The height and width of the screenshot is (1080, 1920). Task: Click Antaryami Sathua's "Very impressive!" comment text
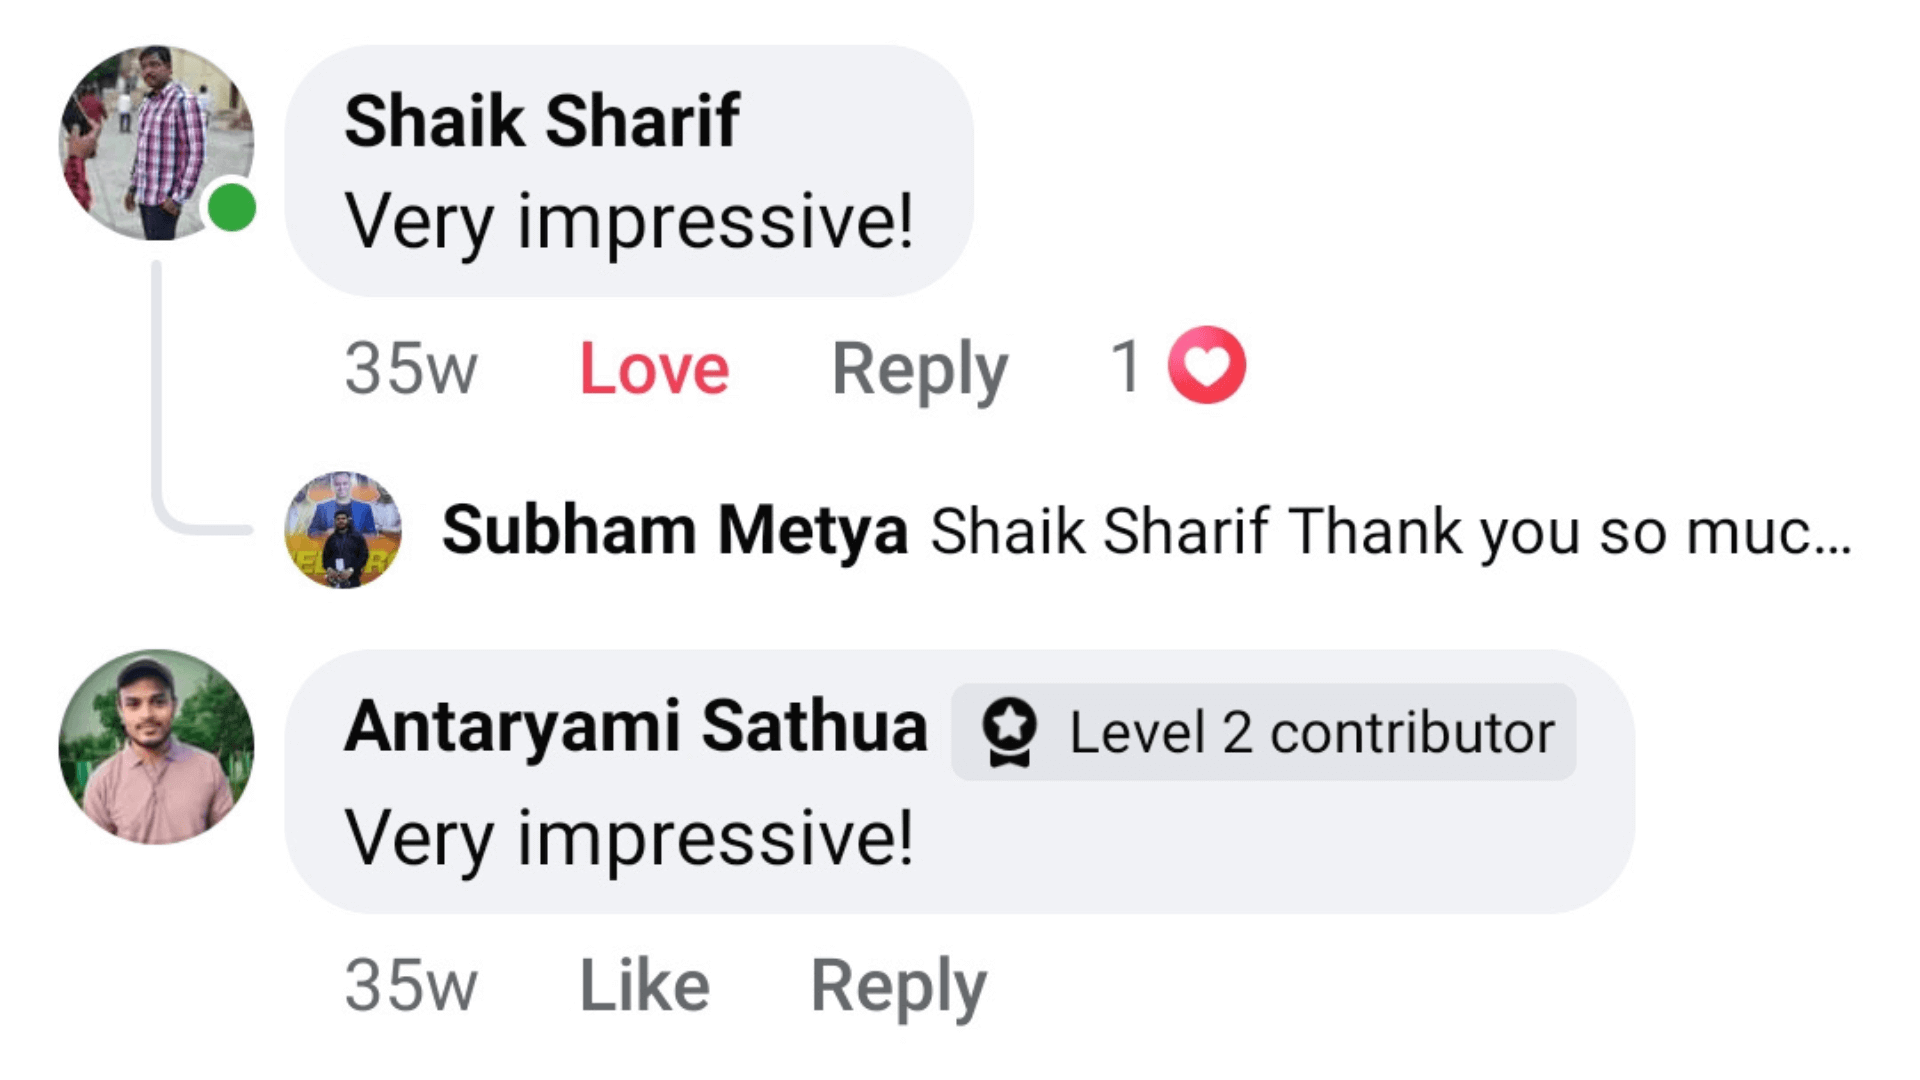click(628, 838)
